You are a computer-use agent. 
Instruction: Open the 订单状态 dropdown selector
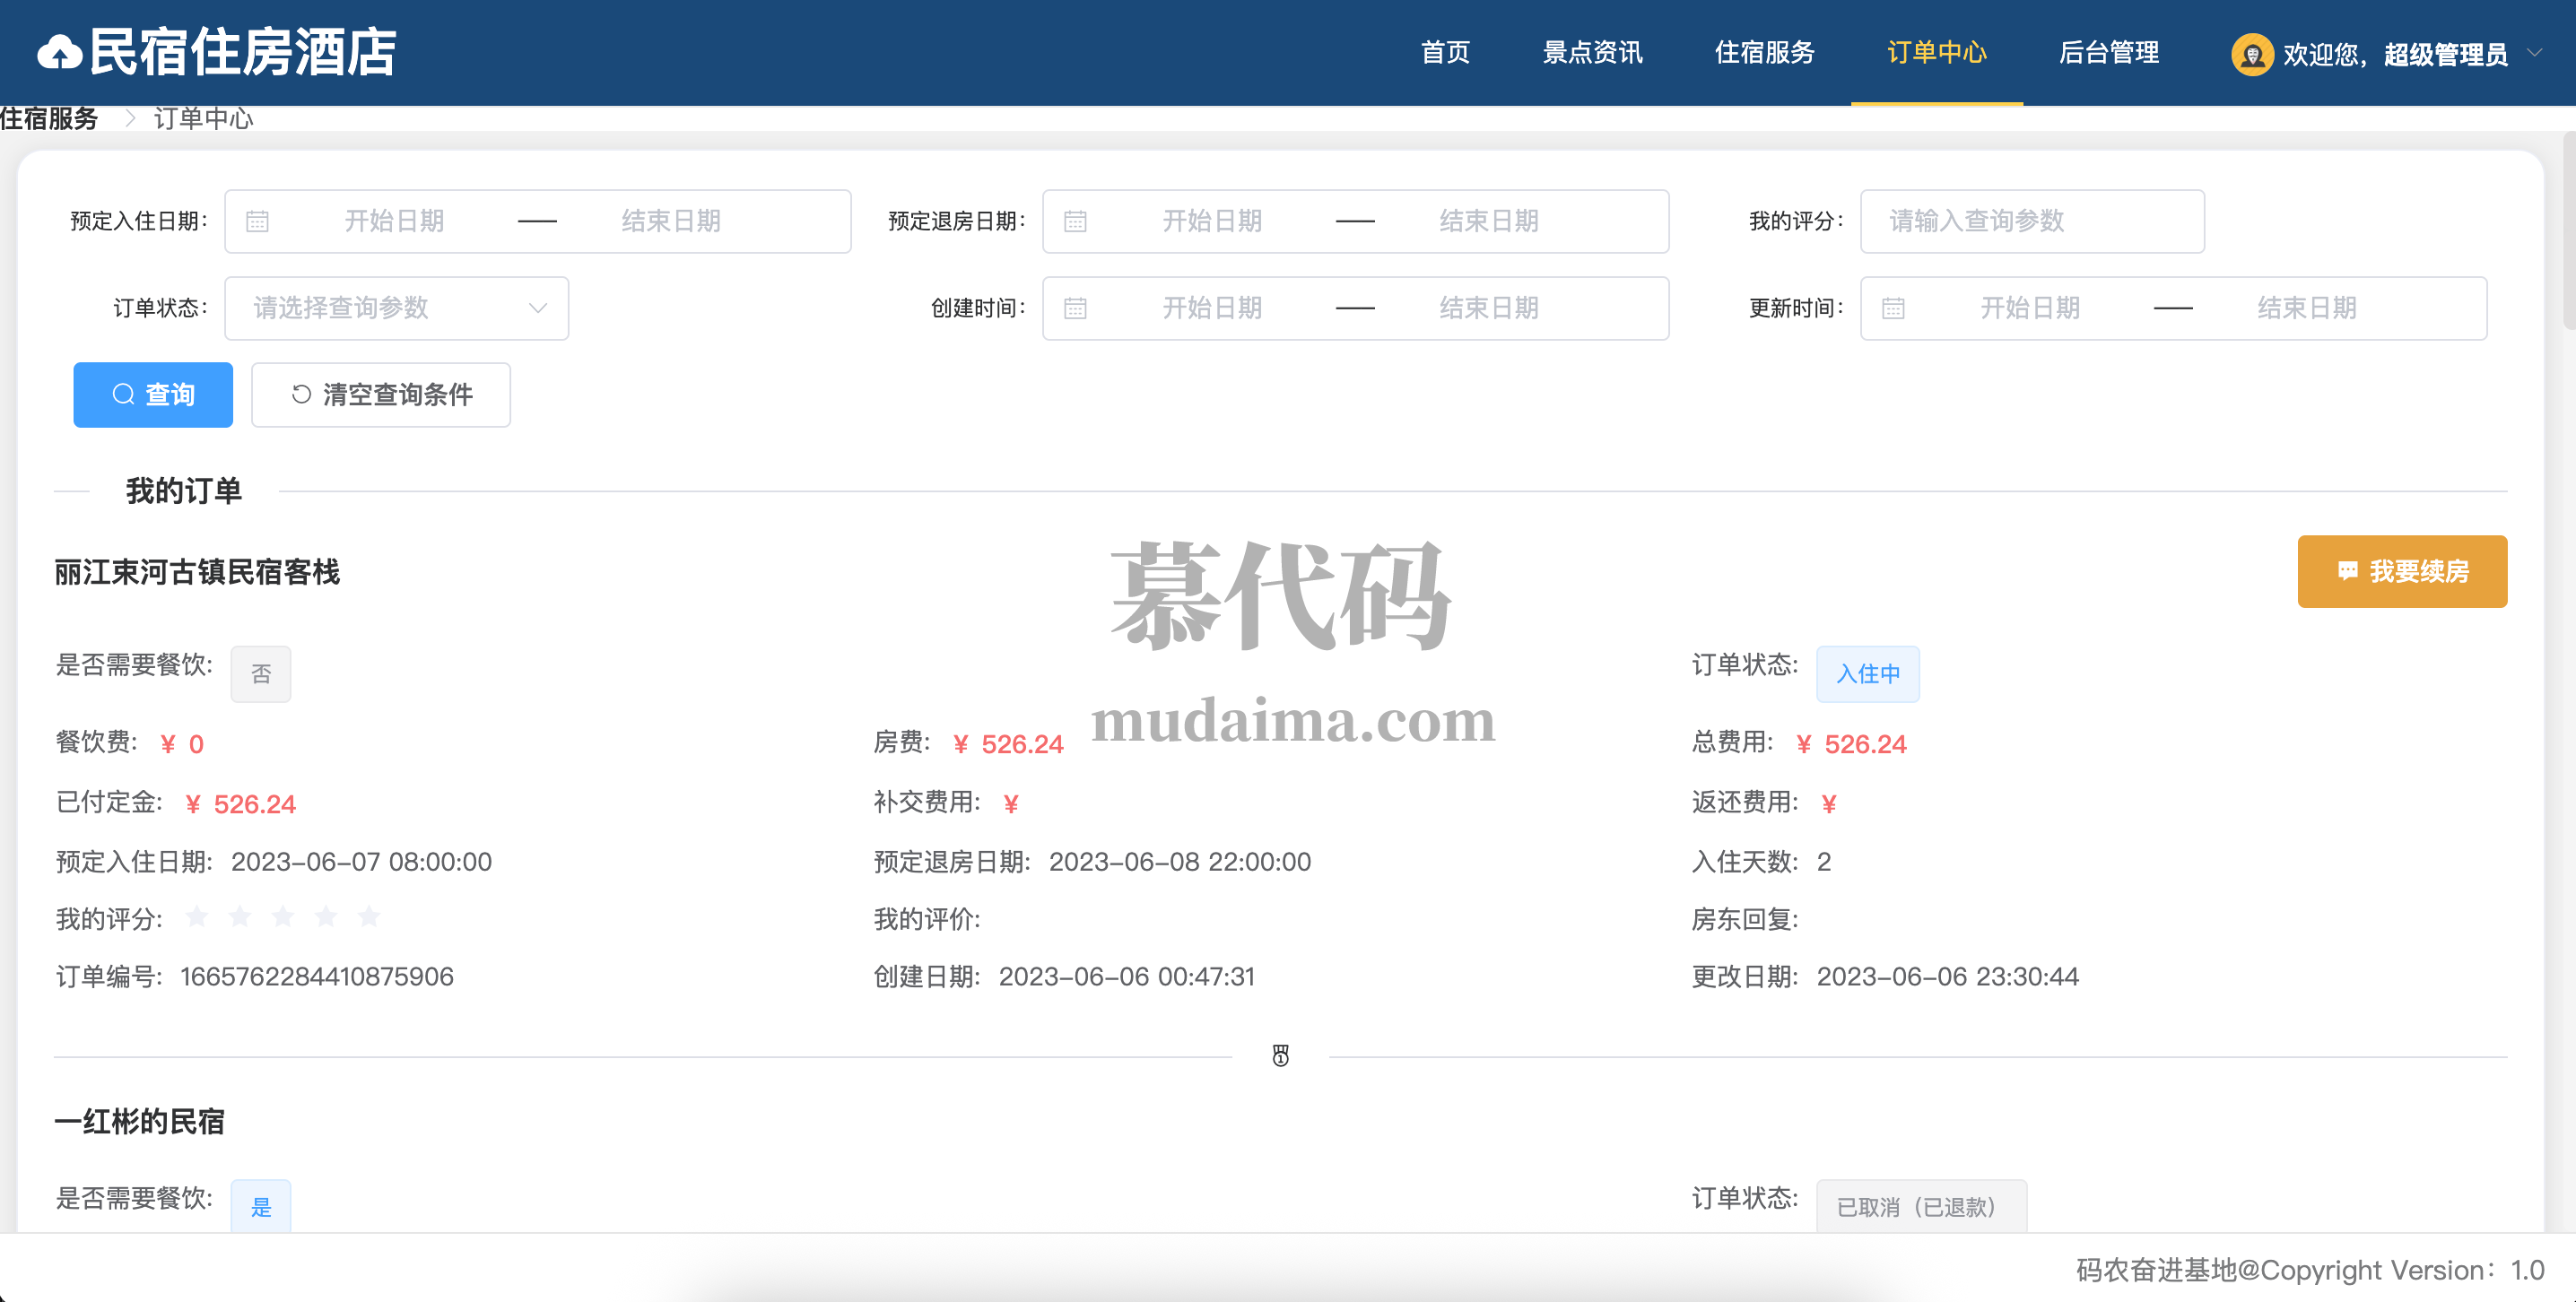point(396,308)
